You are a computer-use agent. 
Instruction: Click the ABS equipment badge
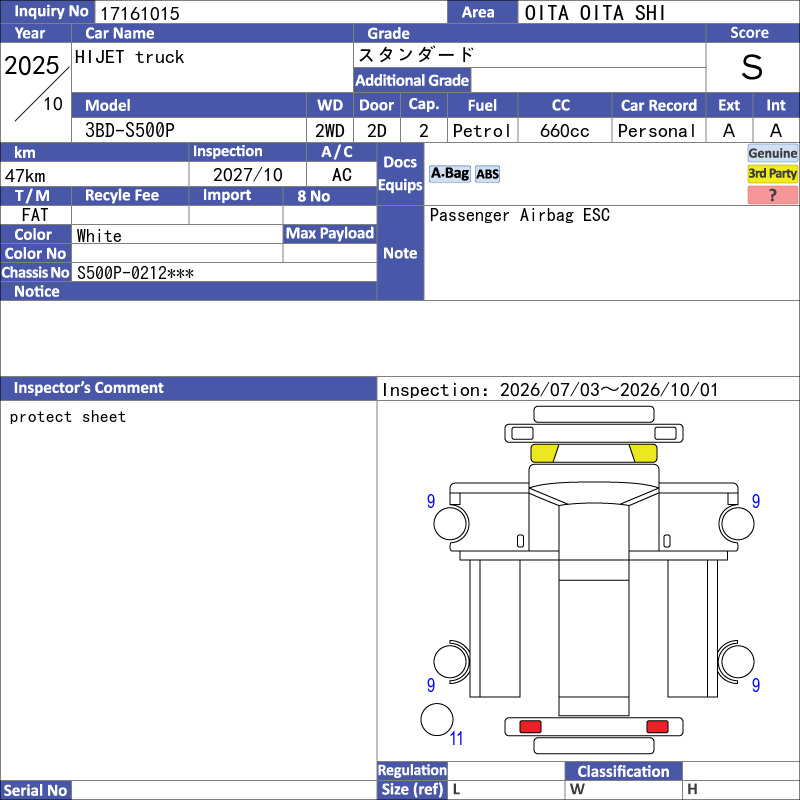click(487, 174)
